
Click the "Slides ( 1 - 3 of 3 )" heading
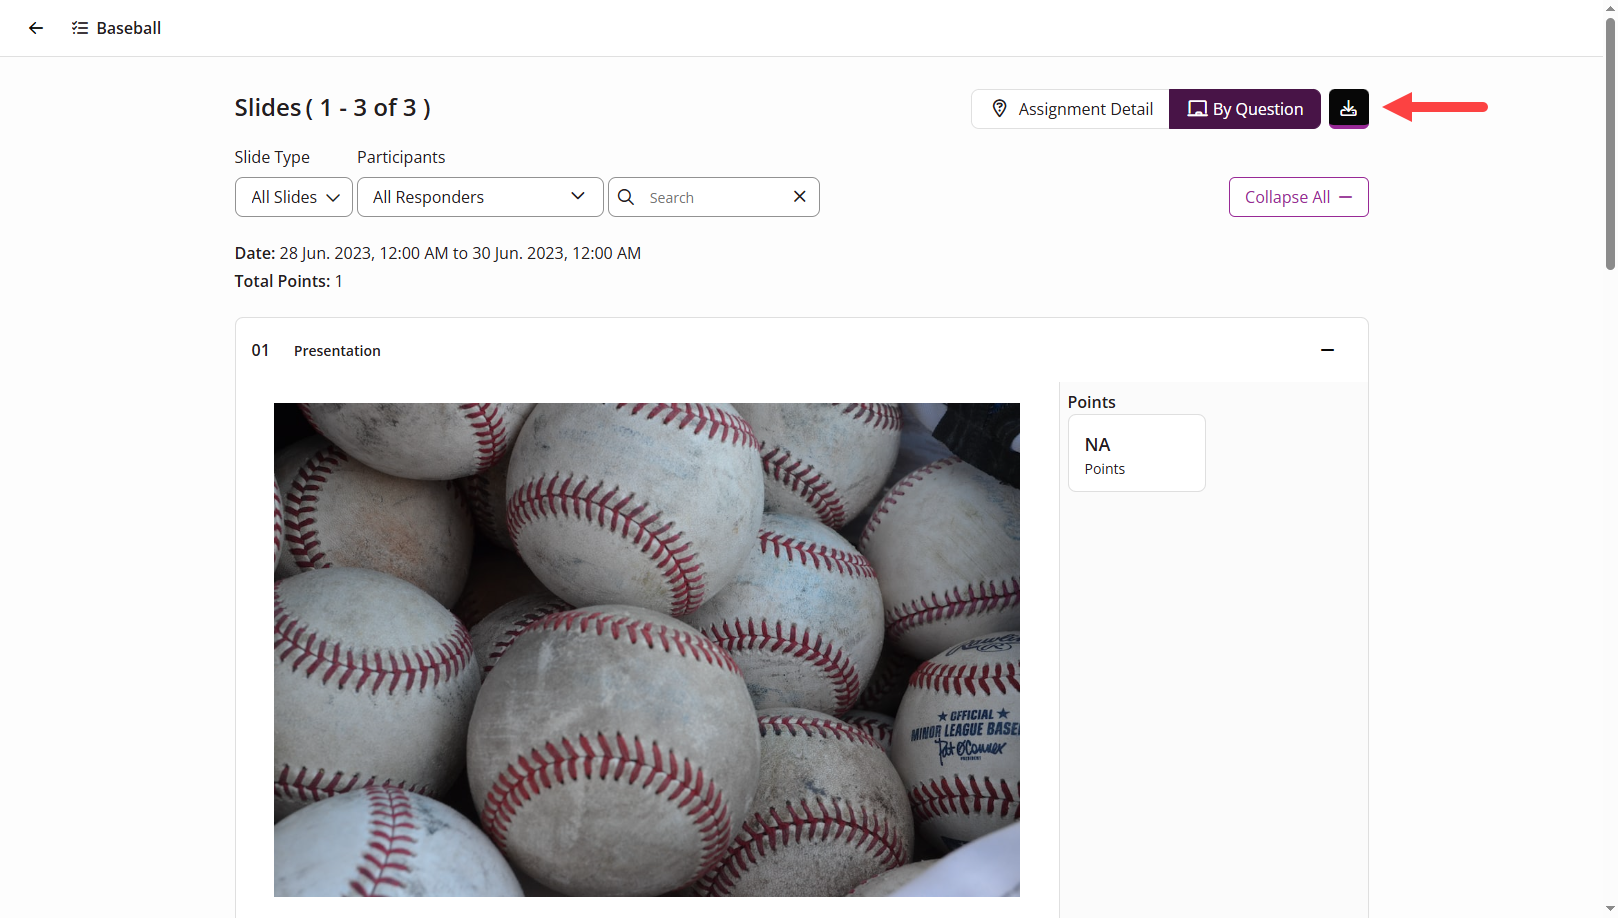pos(333,108)
